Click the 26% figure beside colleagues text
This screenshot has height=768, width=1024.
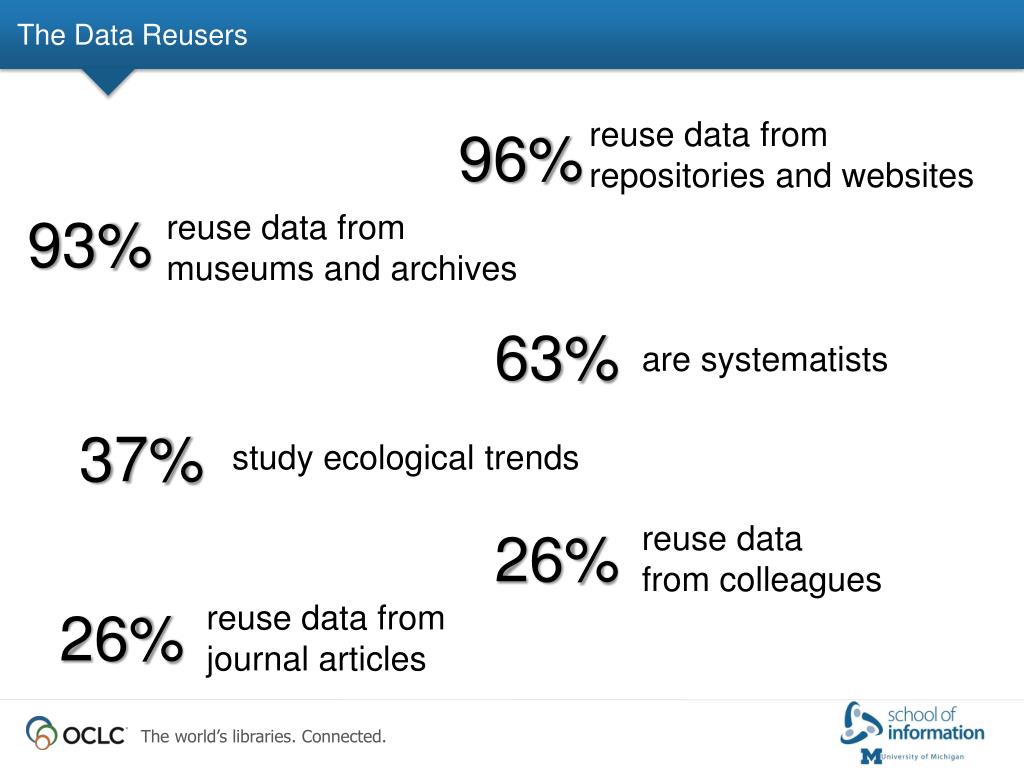click(x=556, y=560)
